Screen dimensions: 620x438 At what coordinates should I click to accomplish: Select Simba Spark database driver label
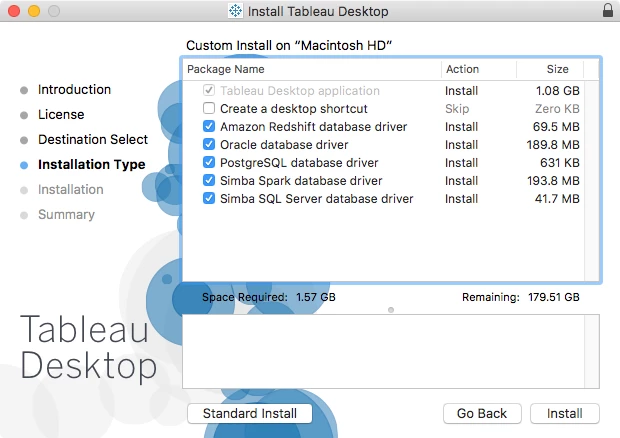click(301, 181)
